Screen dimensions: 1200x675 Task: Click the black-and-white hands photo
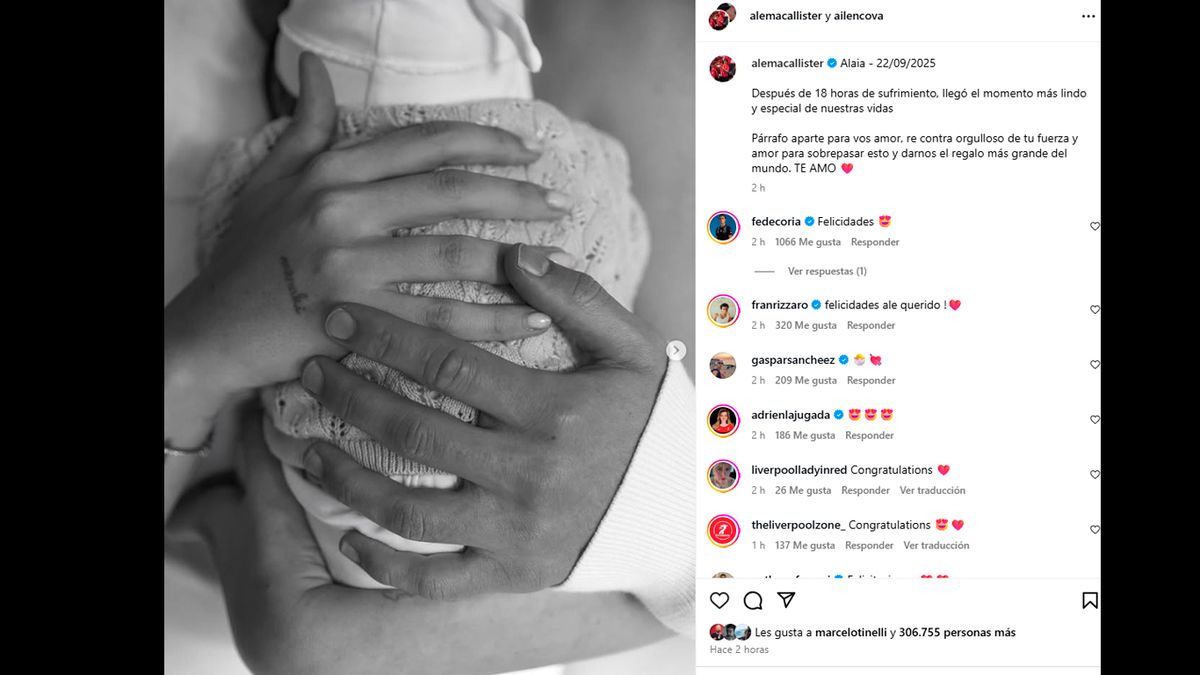430,337
